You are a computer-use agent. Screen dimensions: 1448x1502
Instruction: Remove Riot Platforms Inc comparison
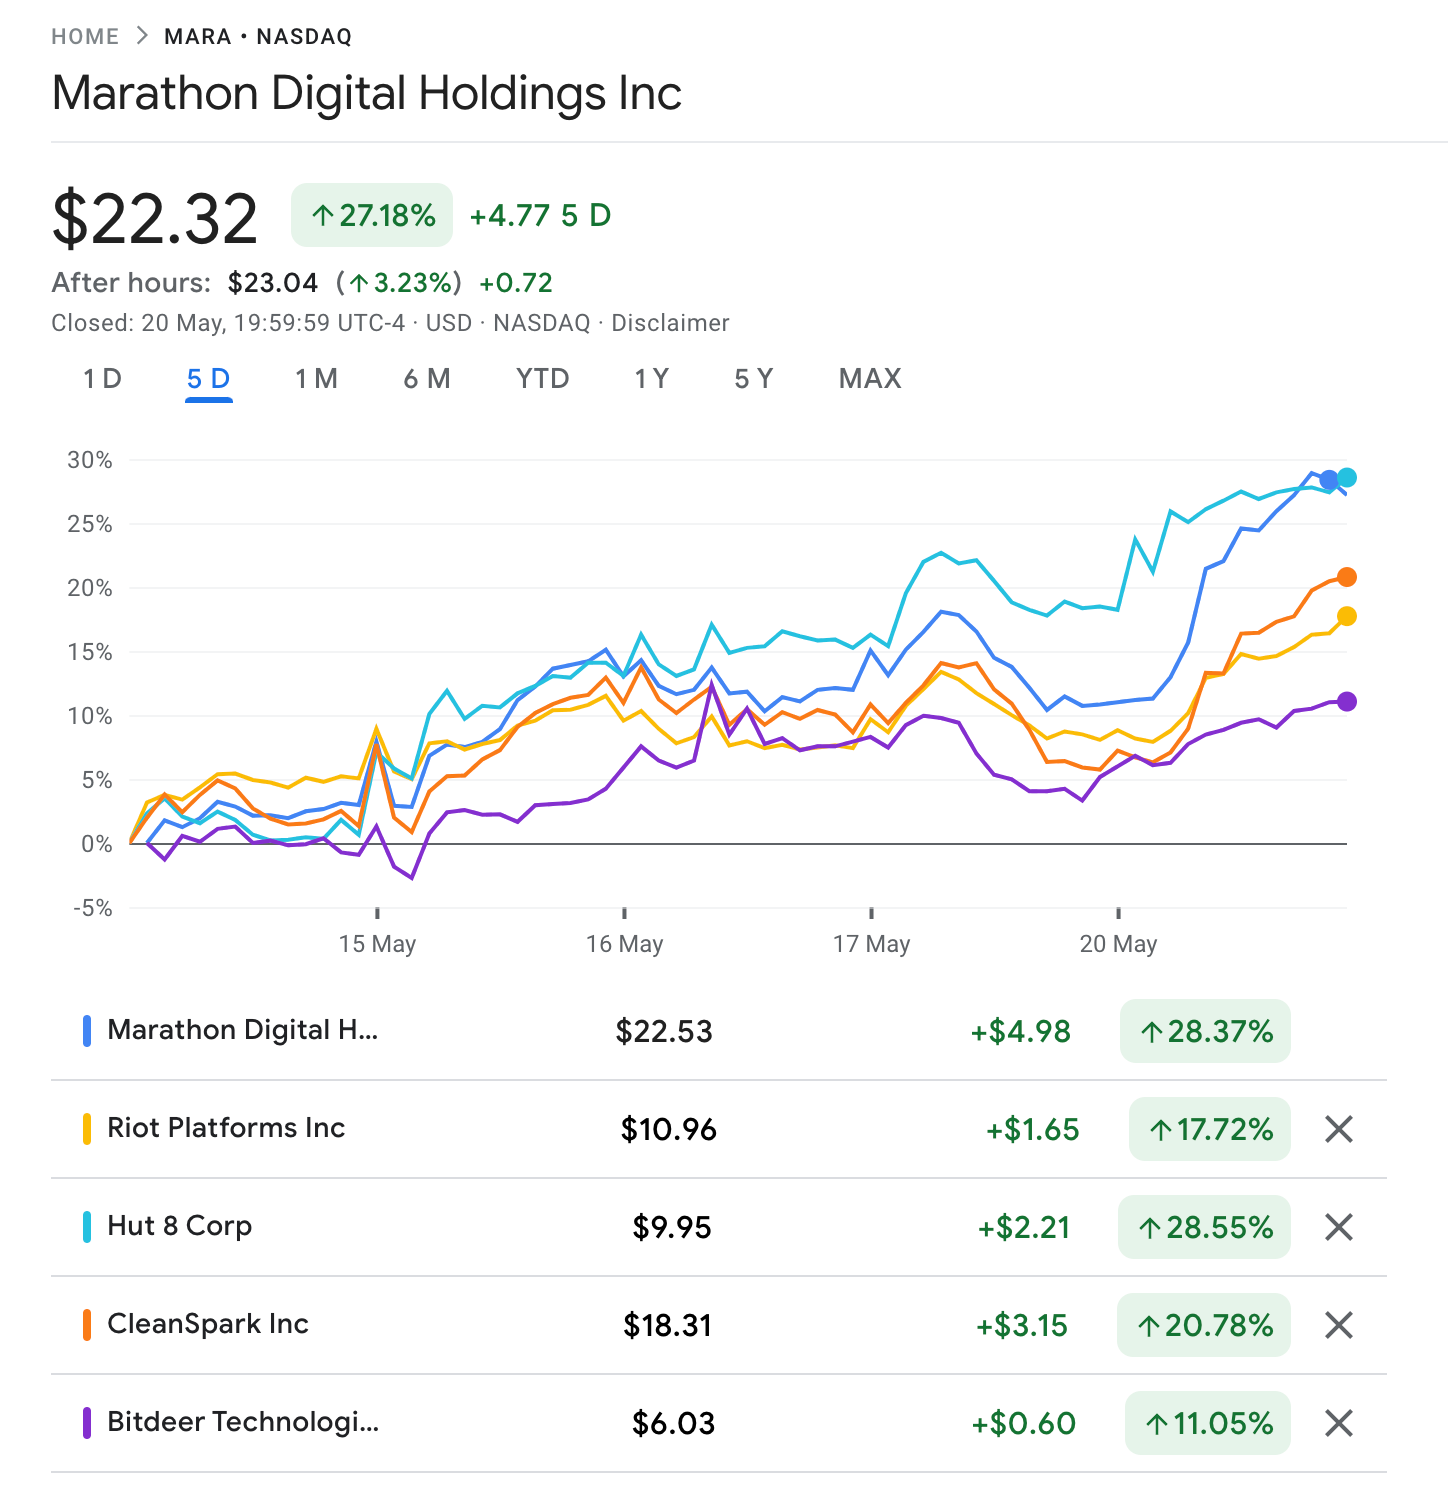1338,1129
